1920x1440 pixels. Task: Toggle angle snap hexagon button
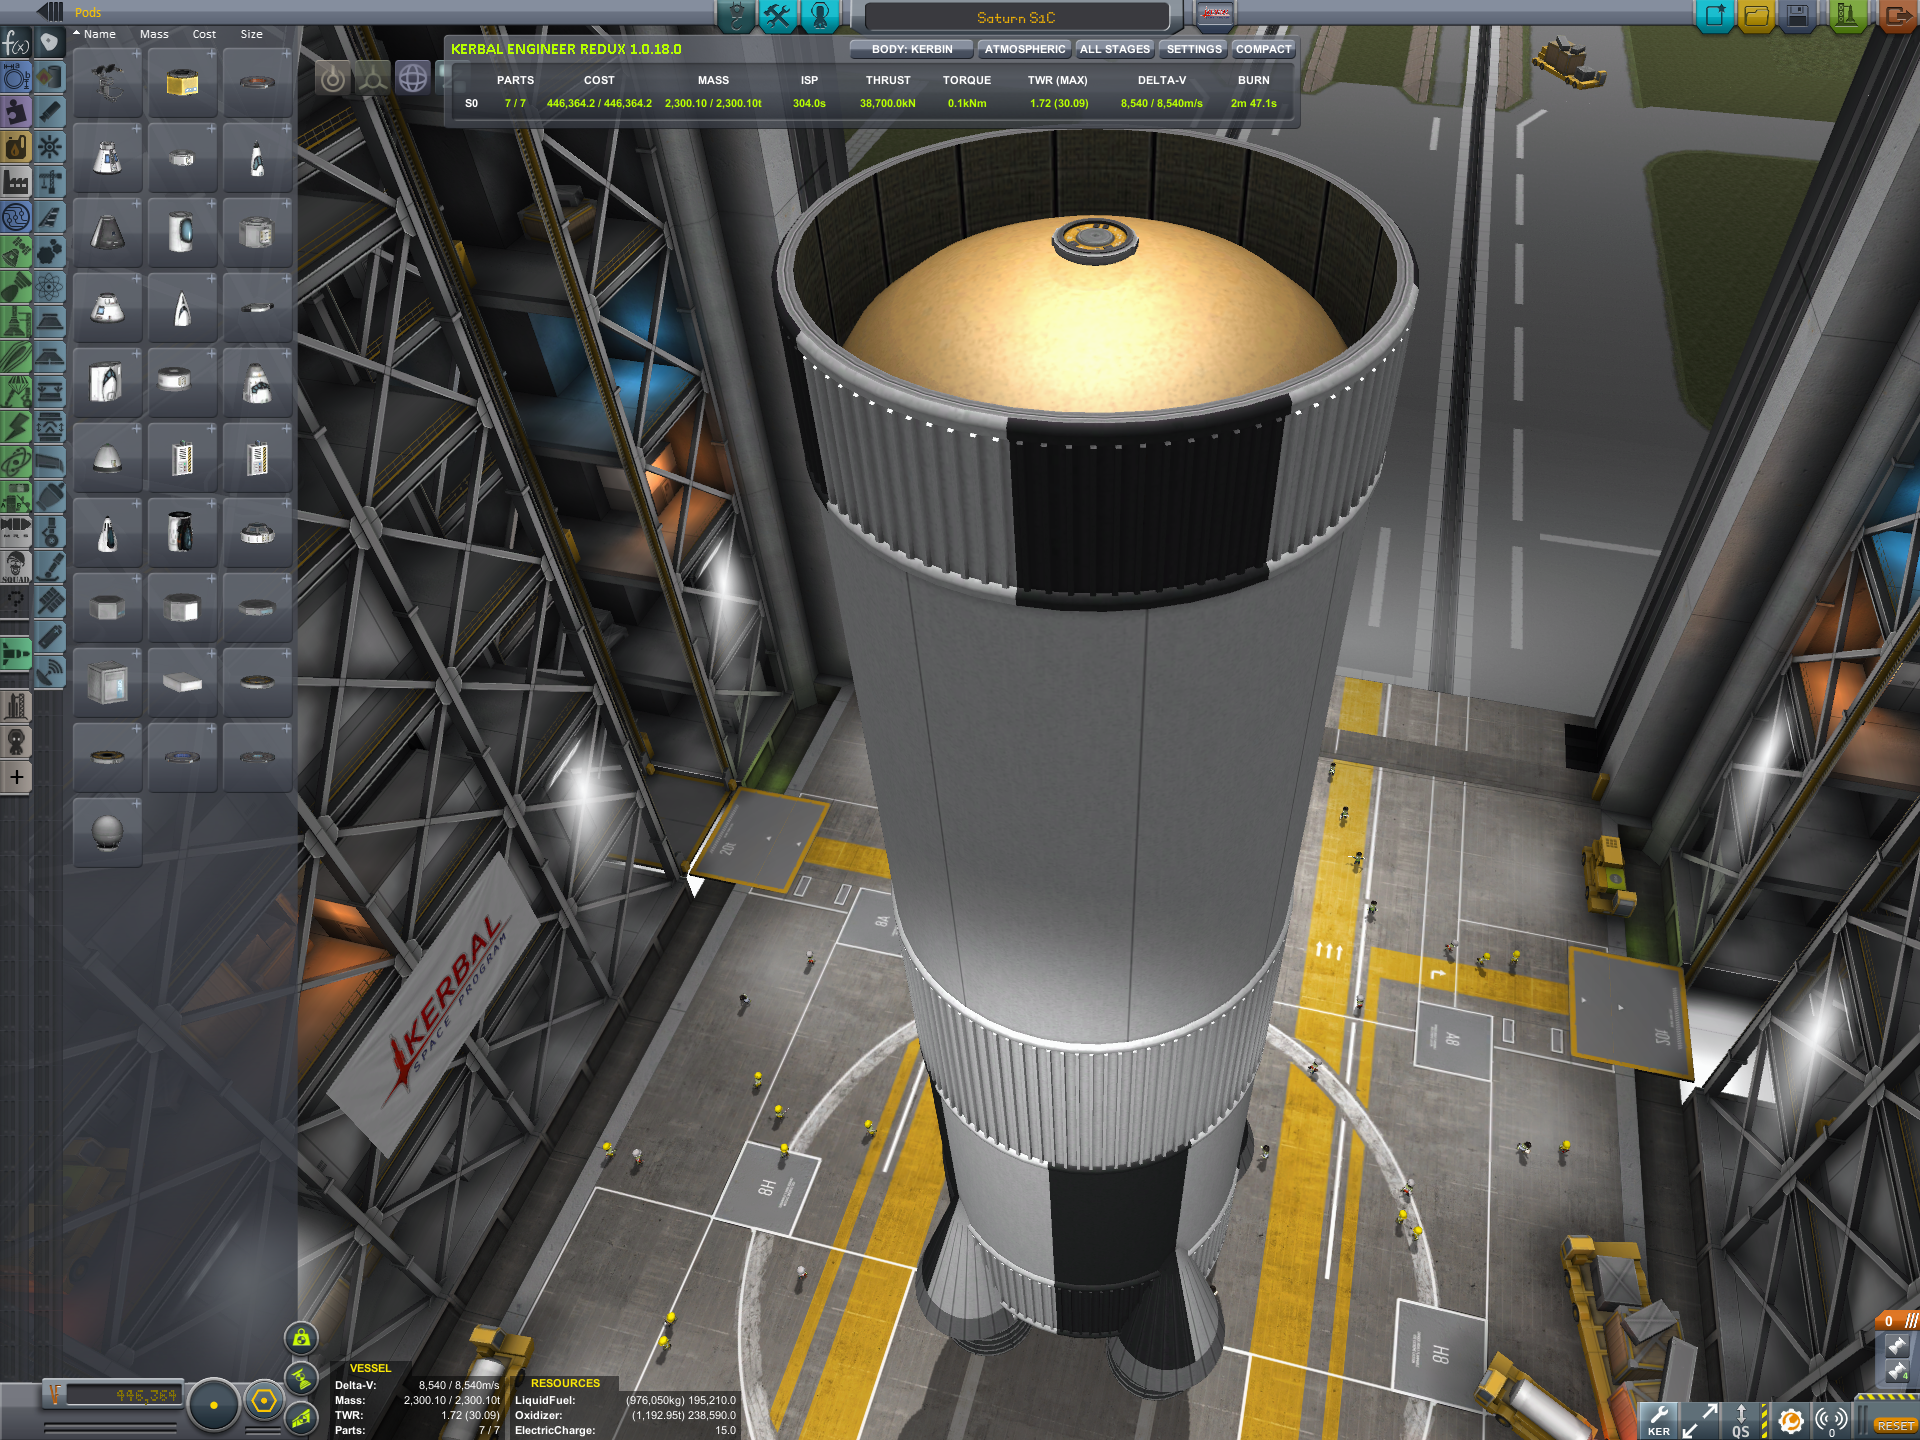[264, 1401]
